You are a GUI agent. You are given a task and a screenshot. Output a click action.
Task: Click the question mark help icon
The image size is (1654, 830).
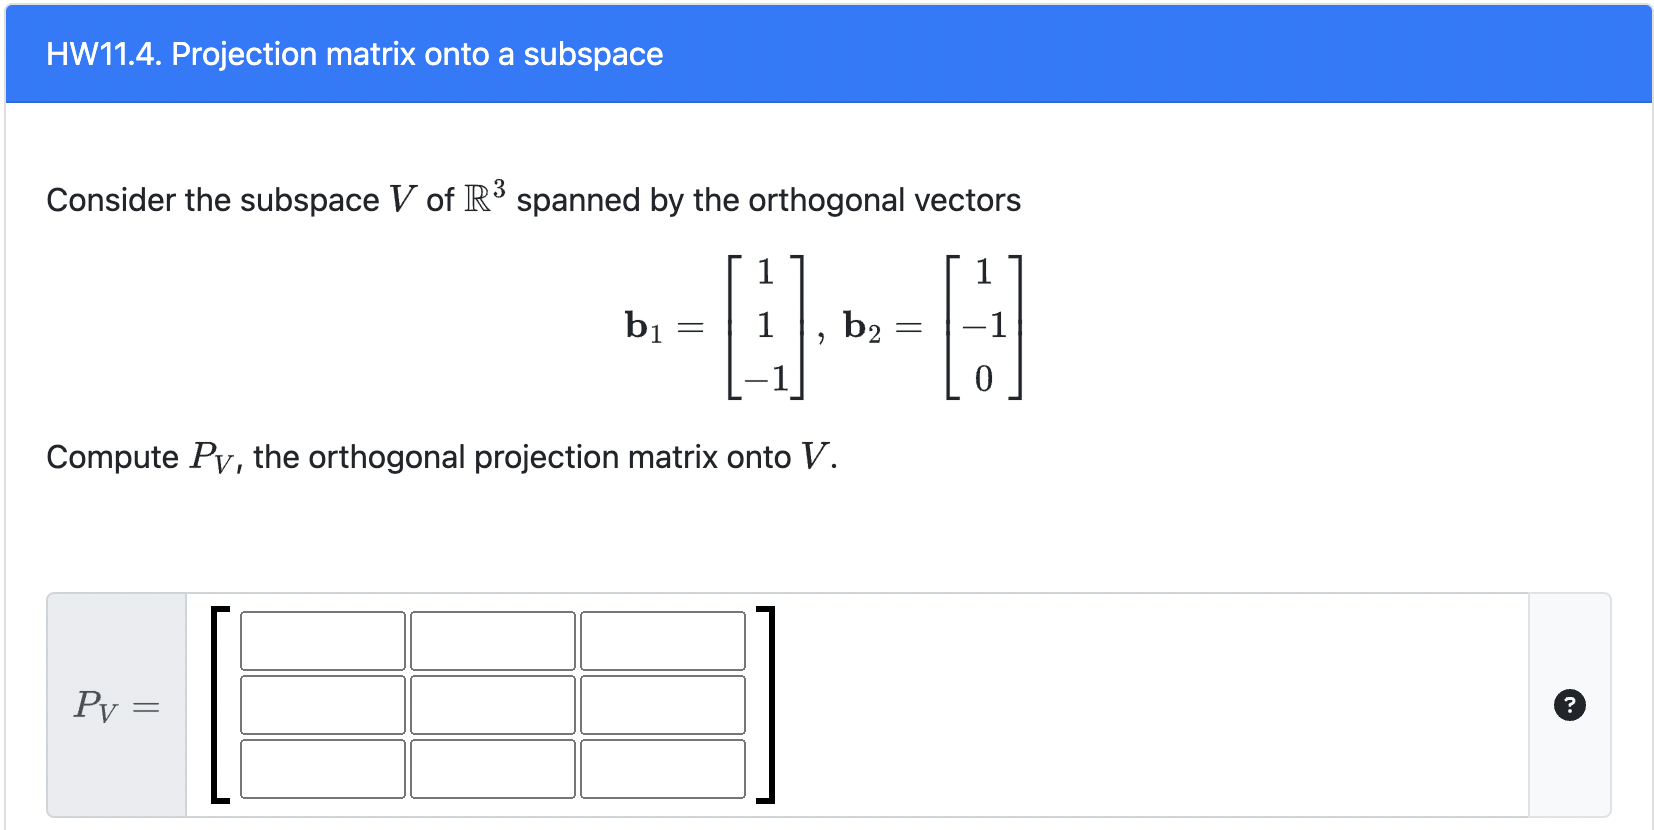[x=1570, y=705]
